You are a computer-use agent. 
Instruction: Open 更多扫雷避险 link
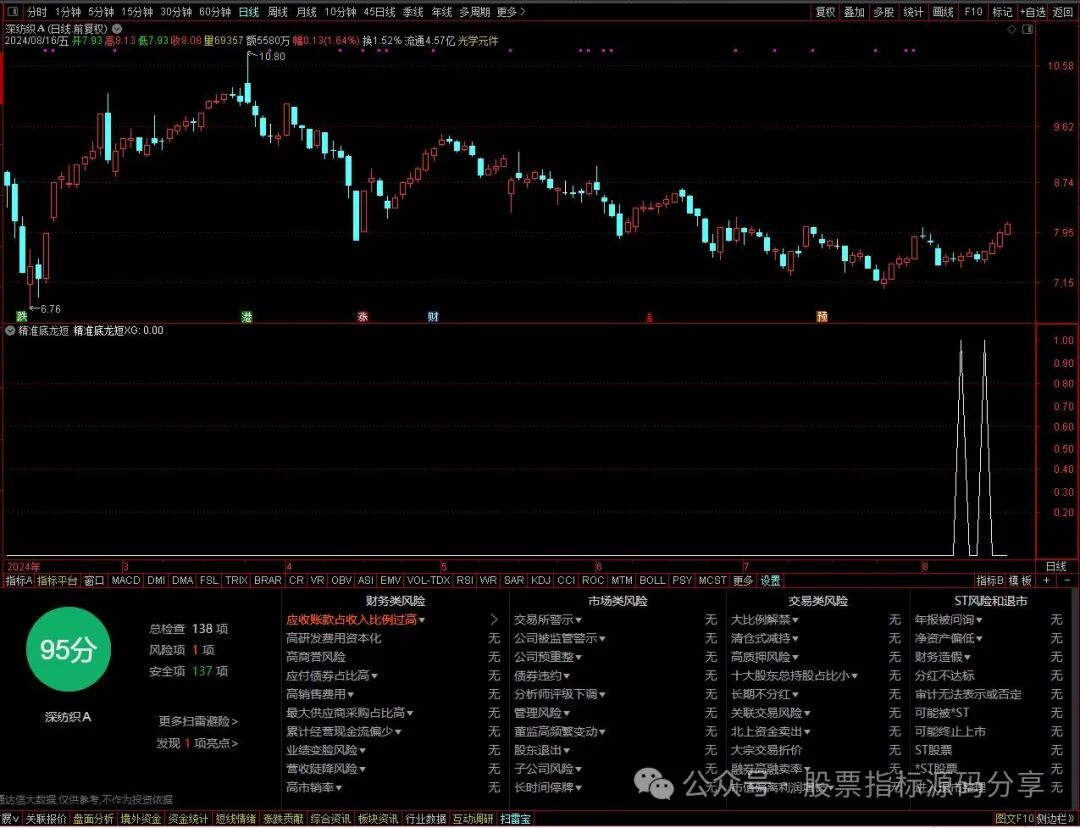point(198,721)
